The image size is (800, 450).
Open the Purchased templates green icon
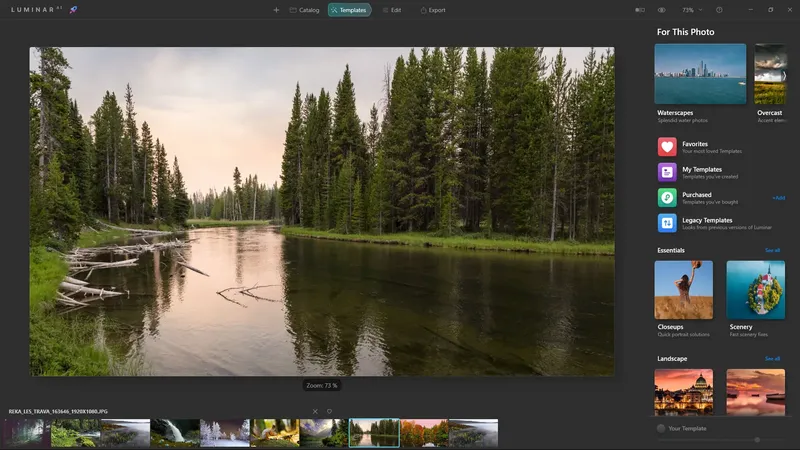pos(667,197)
